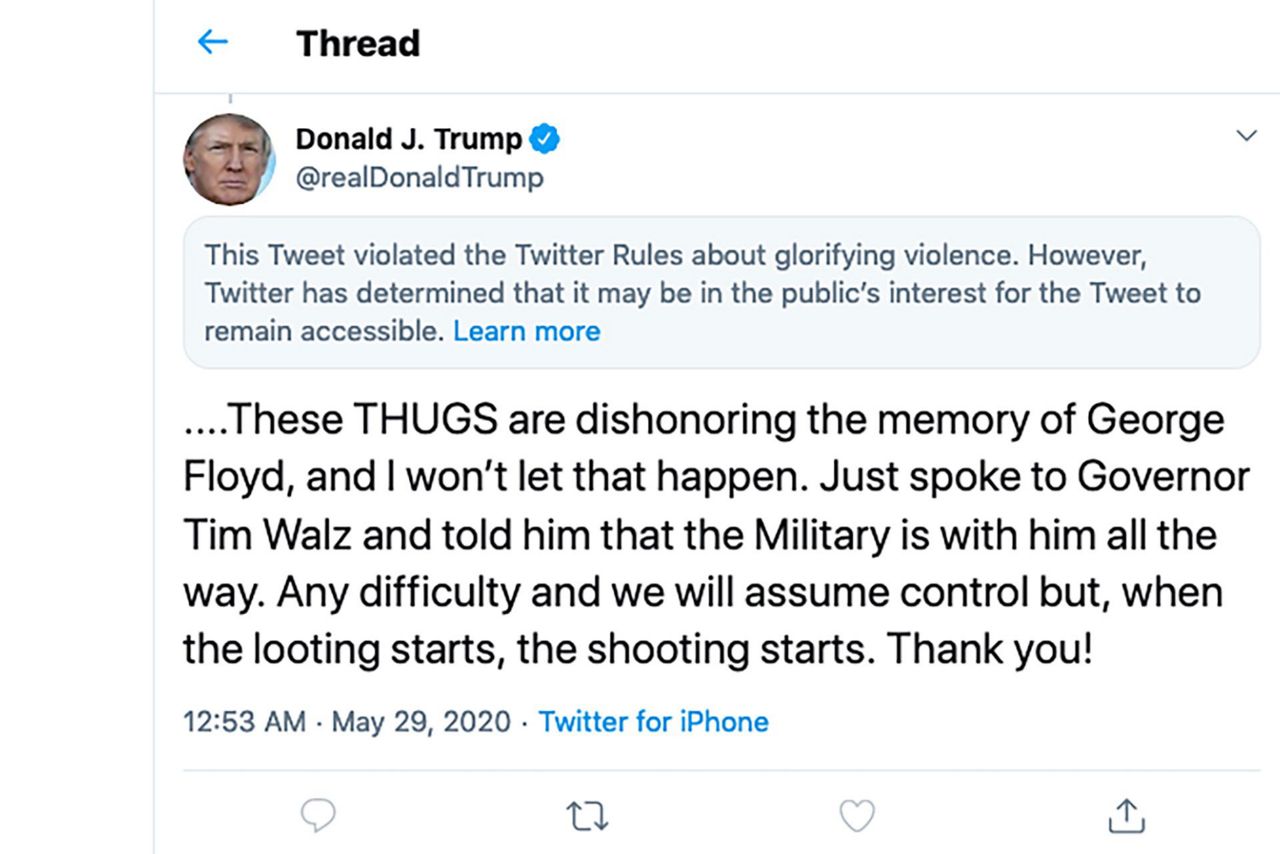Tap the back arrow to leave the thread
This screenshot has width=1280, height=854.
[212, 42]
